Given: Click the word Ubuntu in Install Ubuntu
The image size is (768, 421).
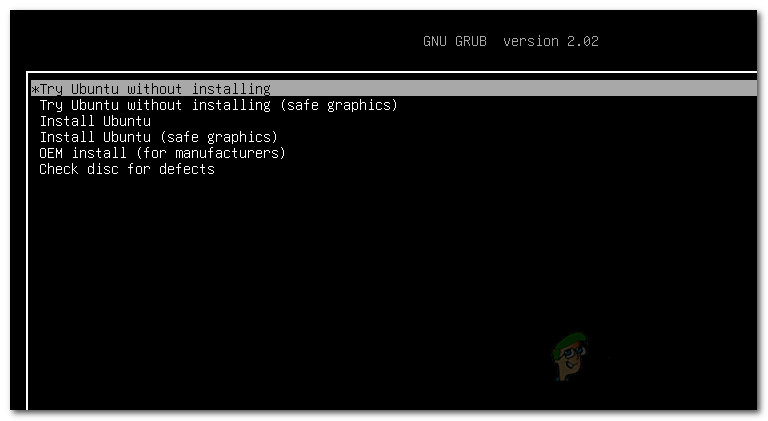Looking at the screenshot, I should (x=127, y=121).
